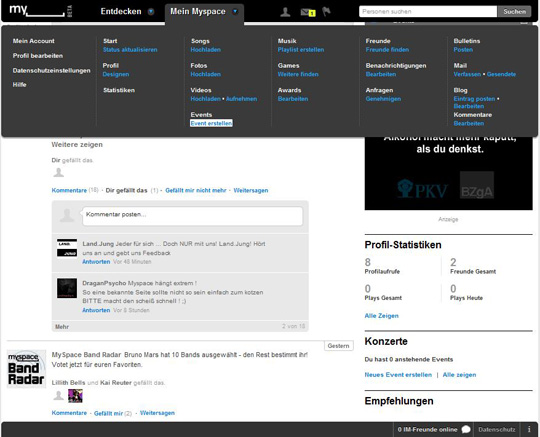
Task: Open the profile person icon in header
Action: 285,12
